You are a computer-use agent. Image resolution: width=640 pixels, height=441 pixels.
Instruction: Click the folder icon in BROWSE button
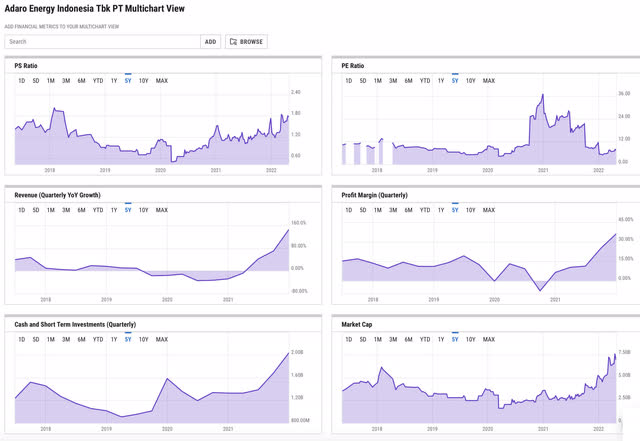pos(233,42)
